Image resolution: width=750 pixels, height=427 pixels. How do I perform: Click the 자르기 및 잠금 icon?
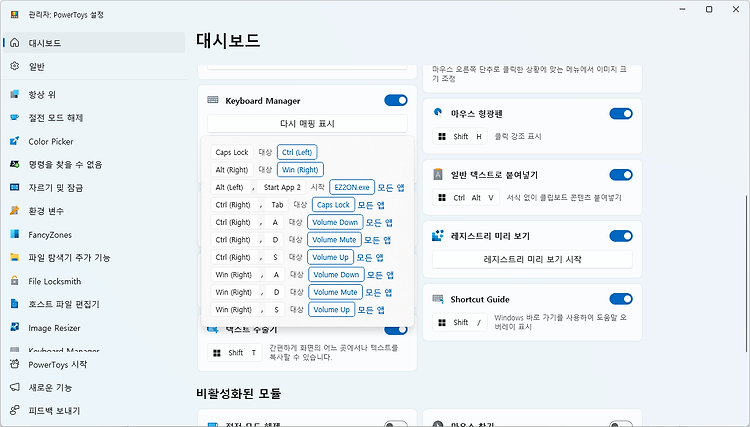(x=15, y=187)
